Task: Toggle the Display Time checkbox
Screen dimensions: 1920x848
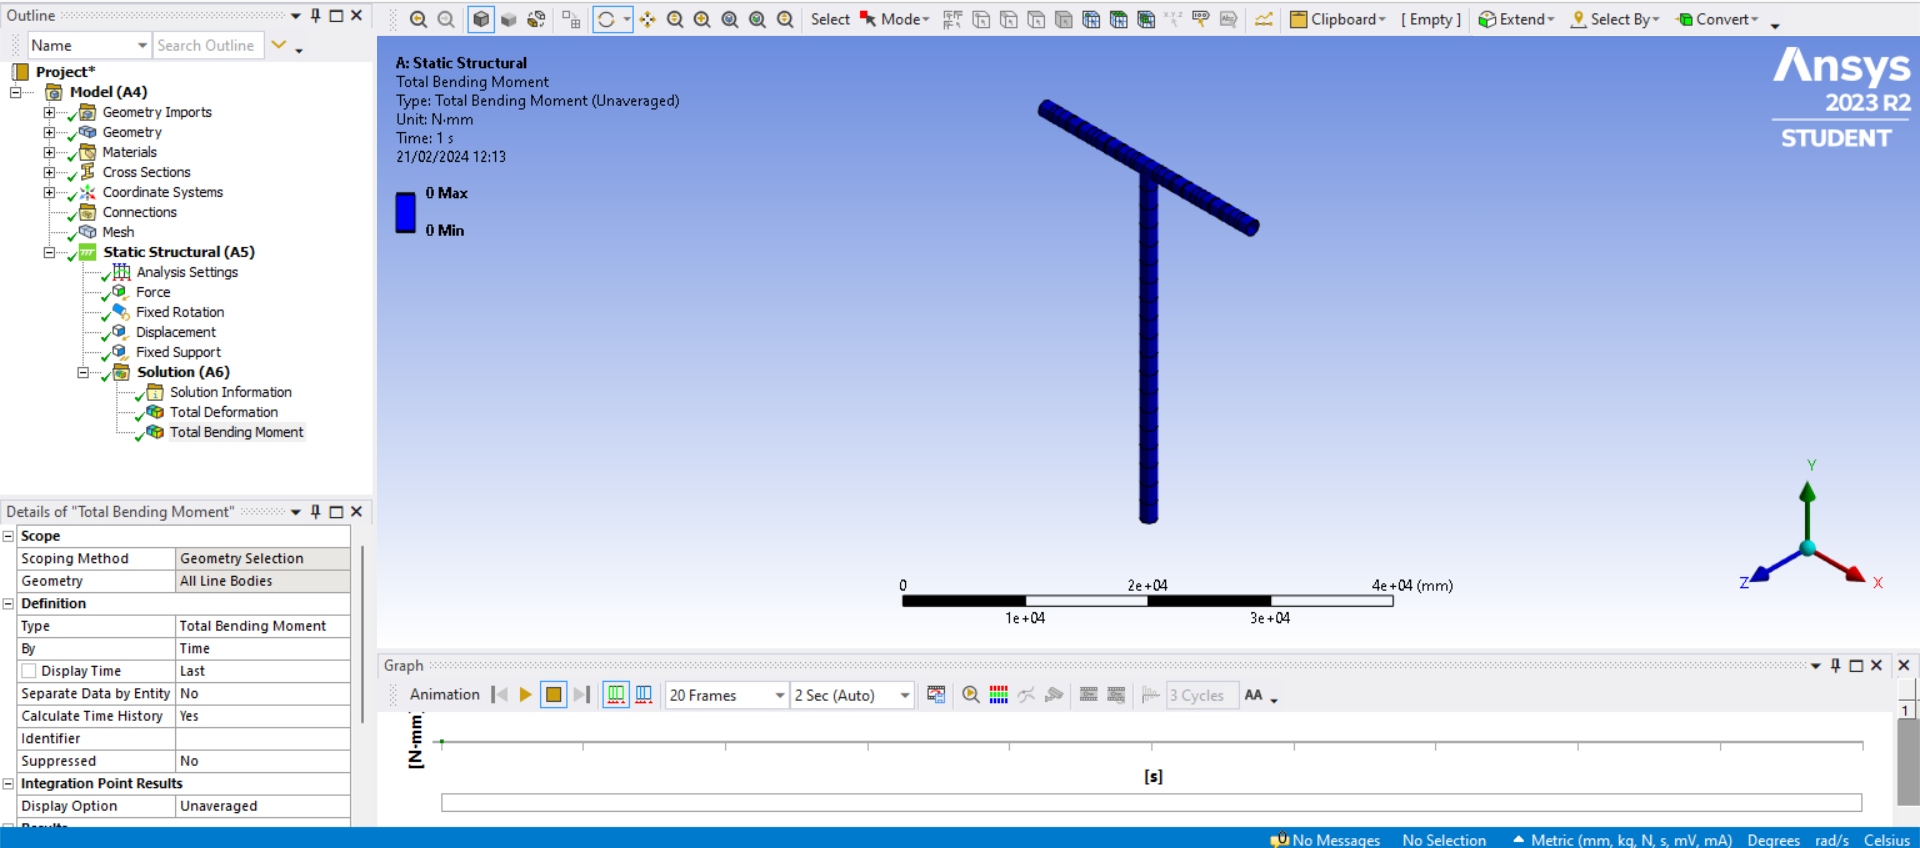Action: click(x=29, y=671)
